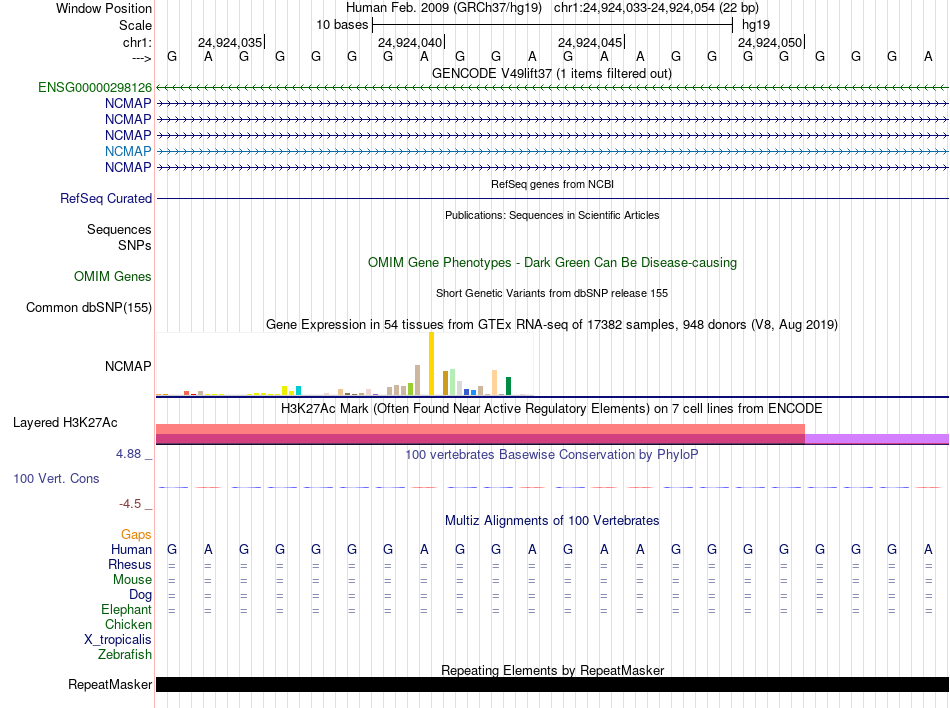The image size is (950, 708).
Task: Click the black RepeatMasker element bar
Action: (x=553, y=684)
